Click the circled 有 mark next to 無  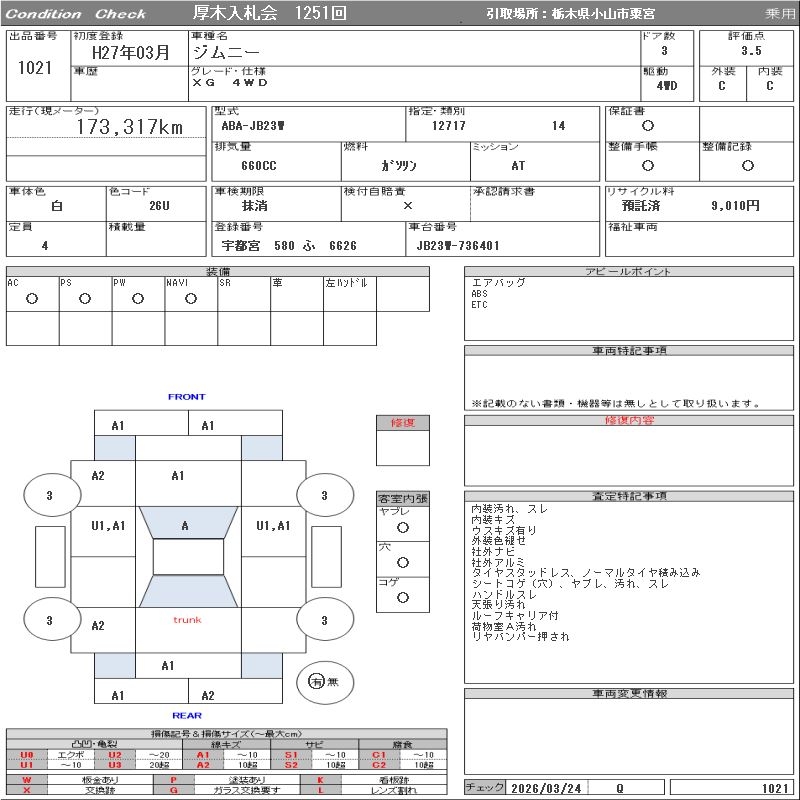(316, 682)
